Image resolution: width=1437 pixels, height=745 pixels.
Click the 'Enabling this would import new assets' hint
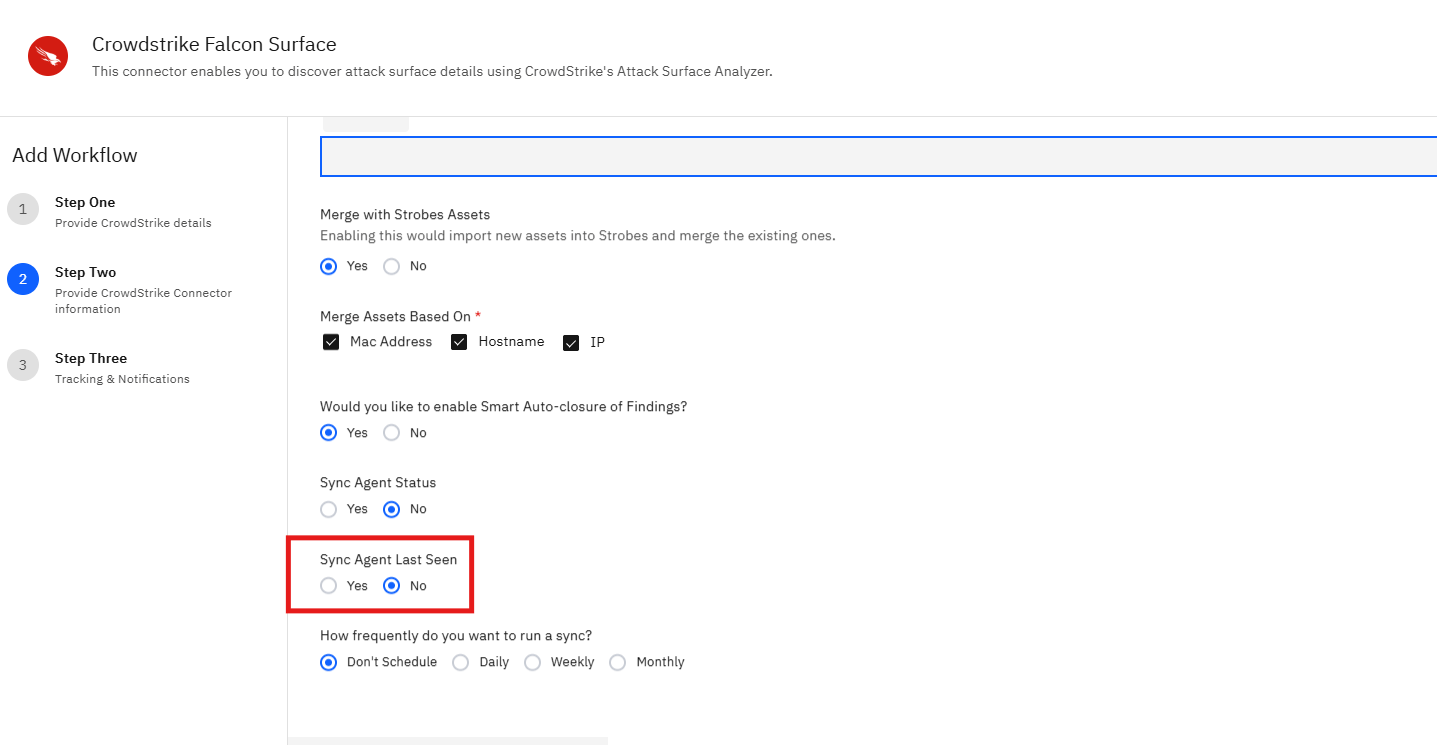[578, 236]
